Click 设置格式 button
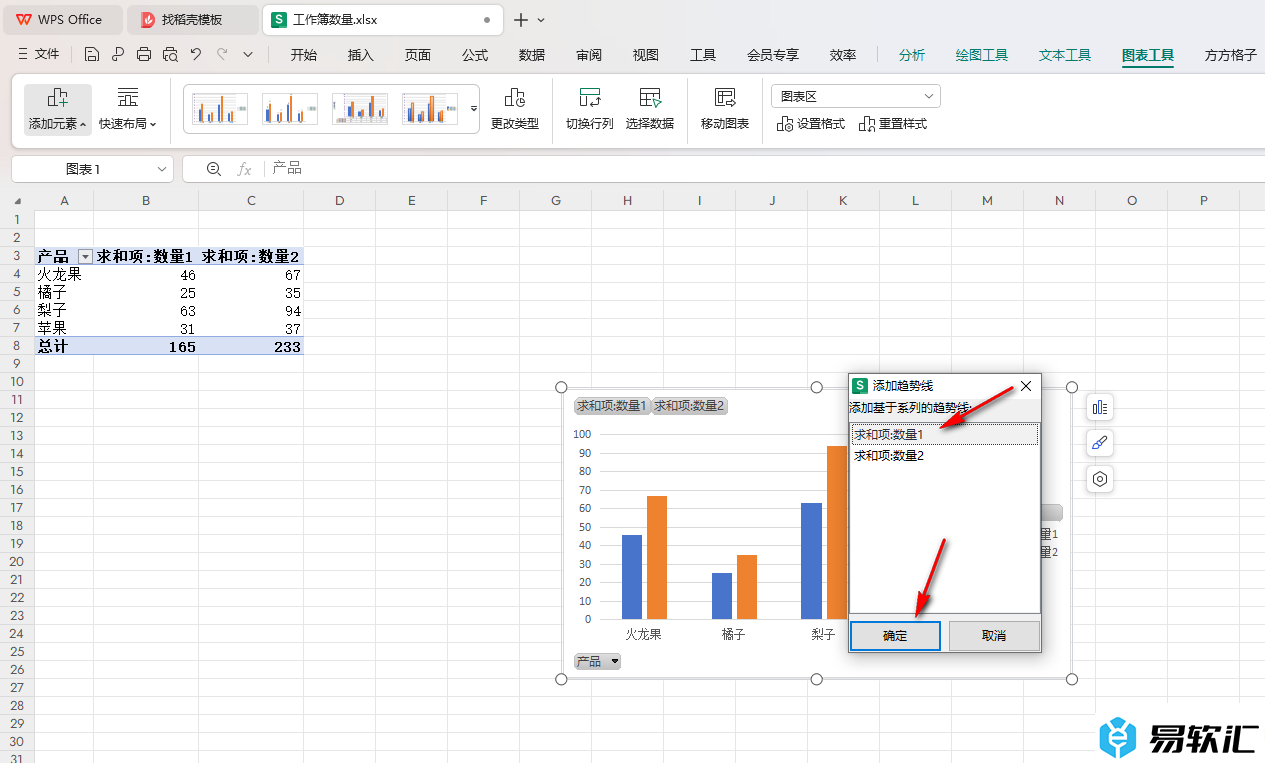1265x763 pixels. point(811,124)
